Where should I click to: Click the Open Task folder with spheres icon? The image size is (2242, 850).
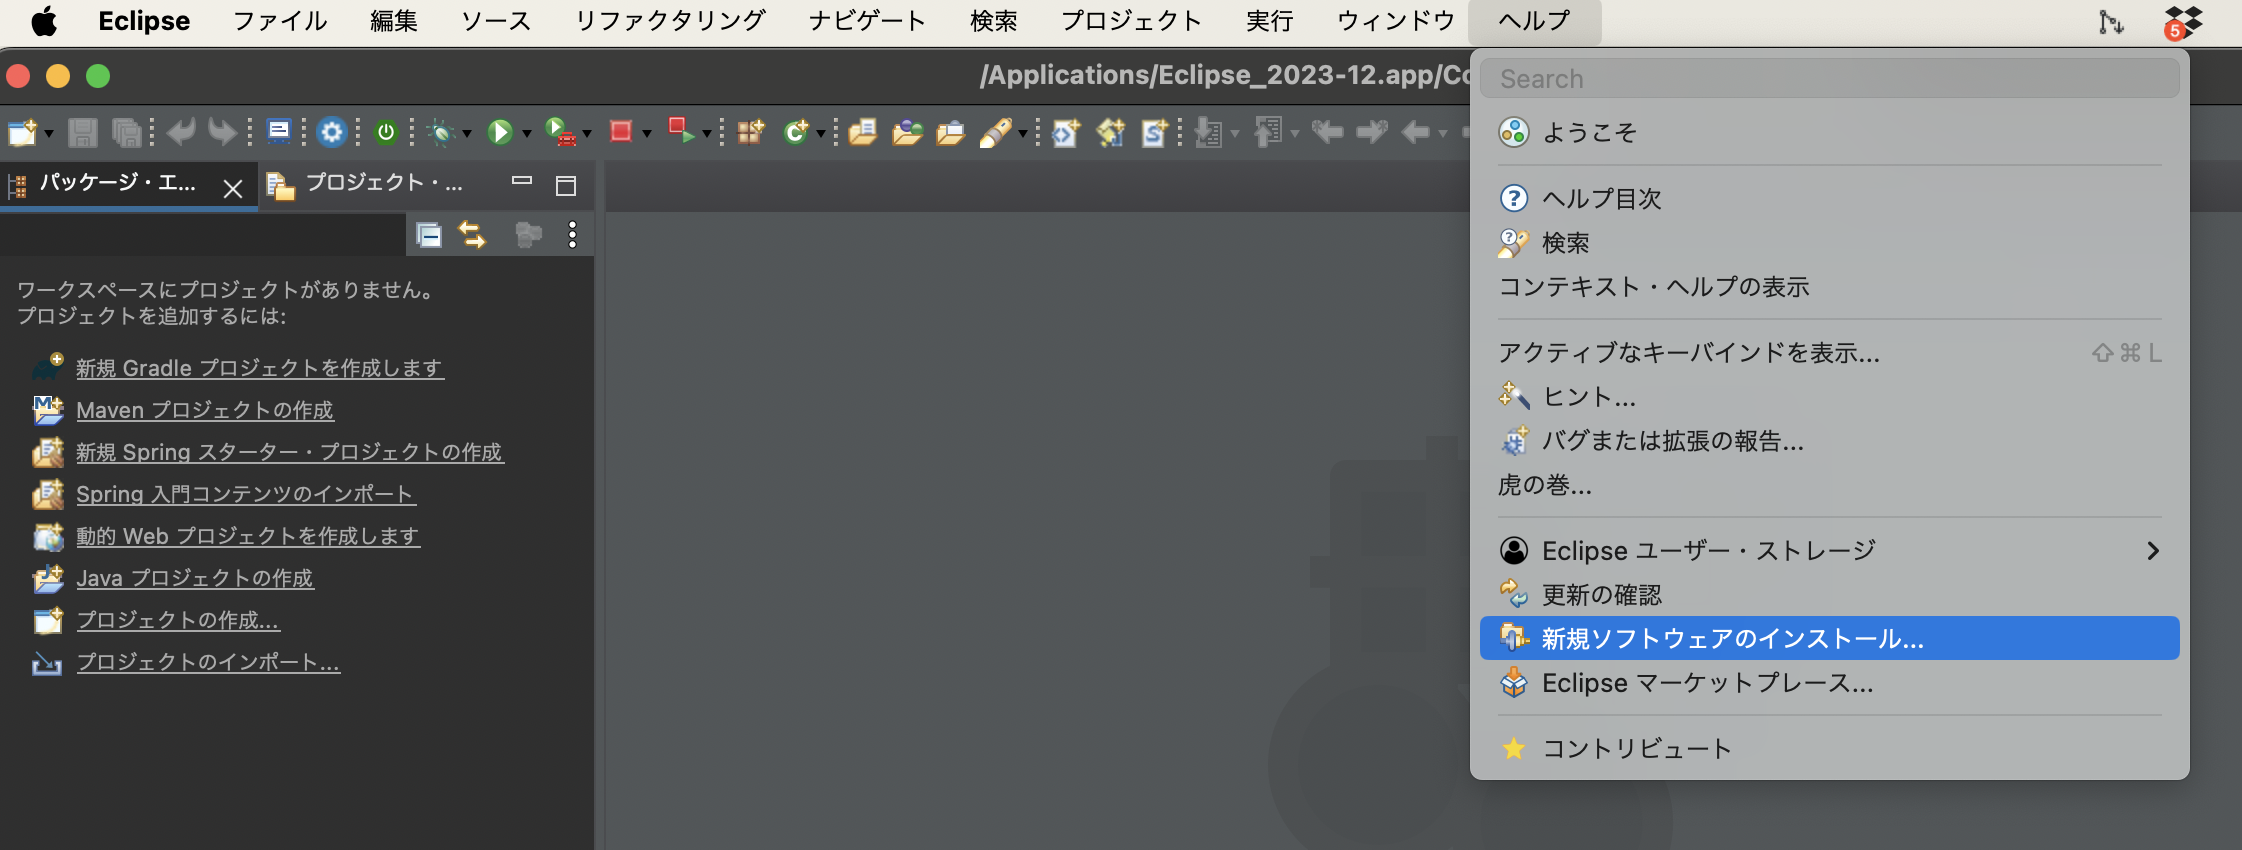point(907,132)
